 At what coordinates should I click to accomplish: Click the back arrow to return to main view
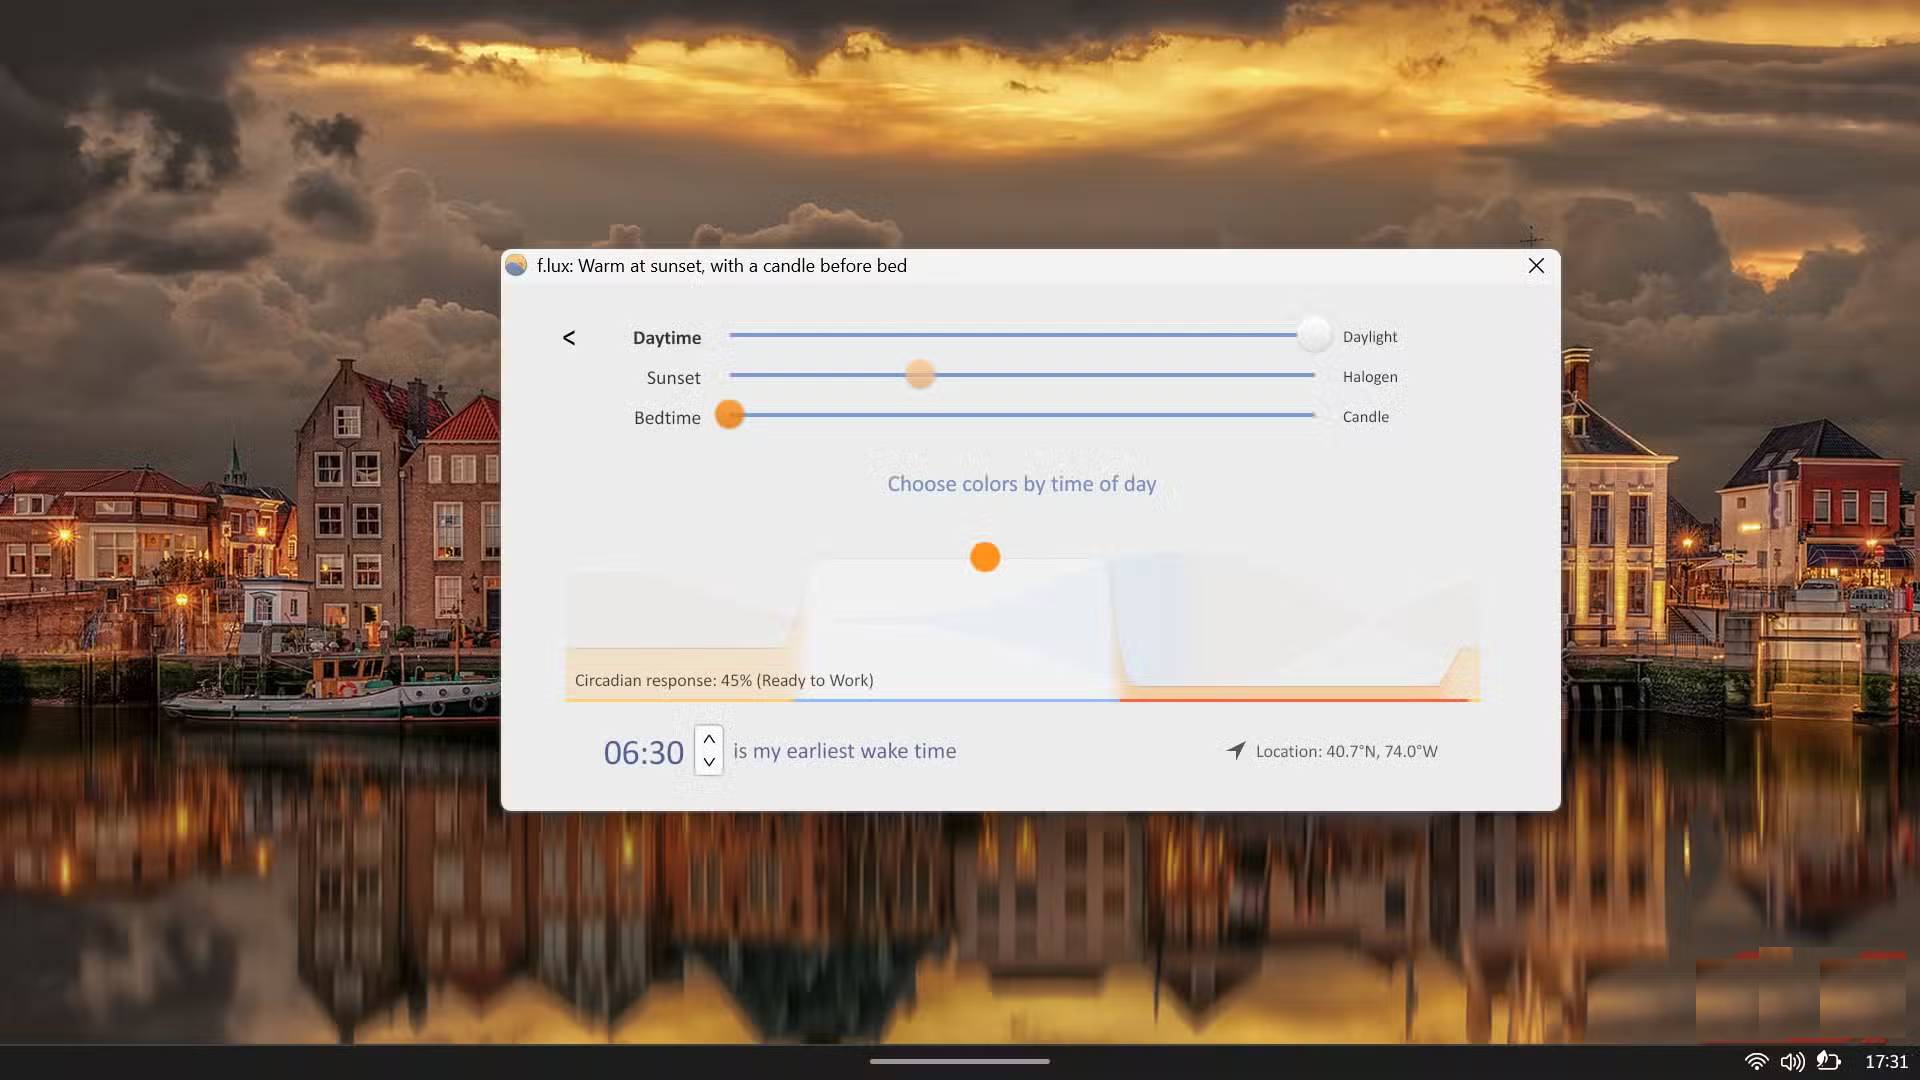point(569,338)
